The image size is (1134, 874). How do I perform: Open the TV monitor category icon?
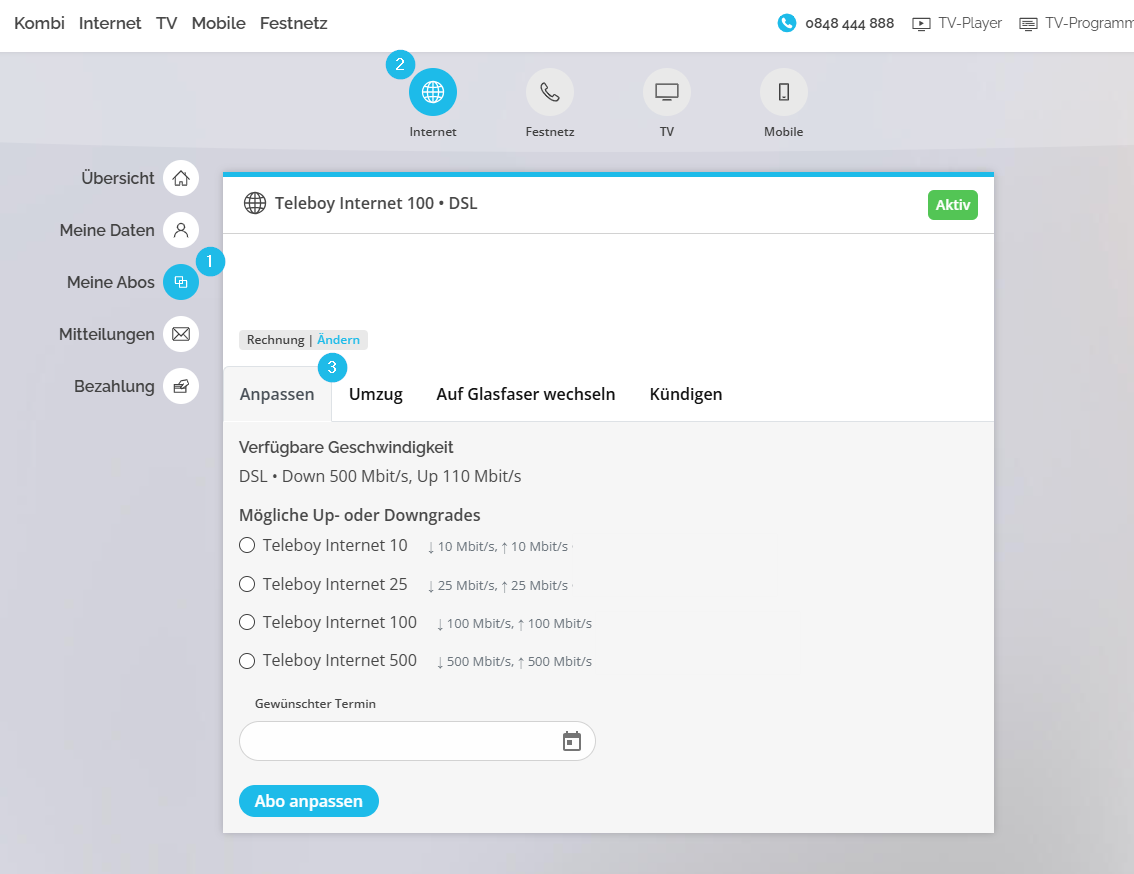tap(667, 92)
